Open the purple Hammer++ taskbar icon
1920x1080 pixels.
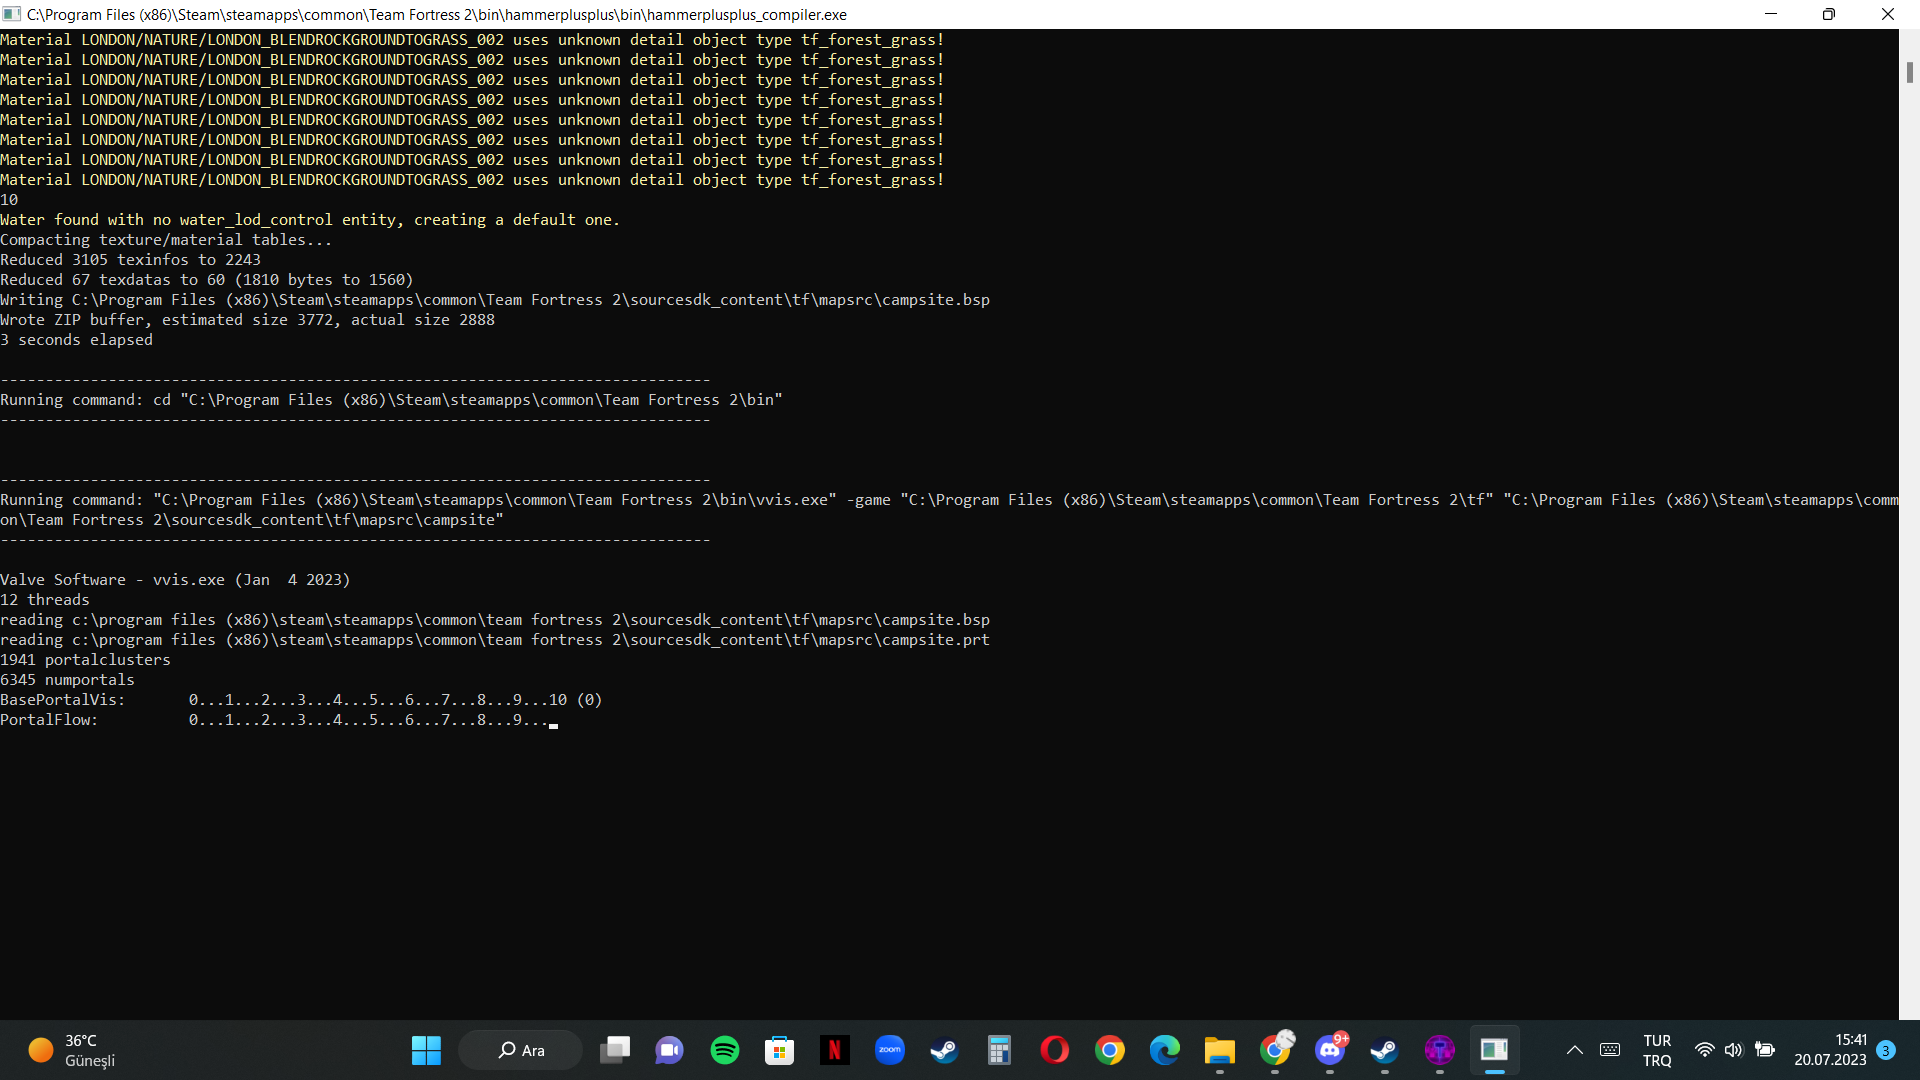tap(1440, 1050)
